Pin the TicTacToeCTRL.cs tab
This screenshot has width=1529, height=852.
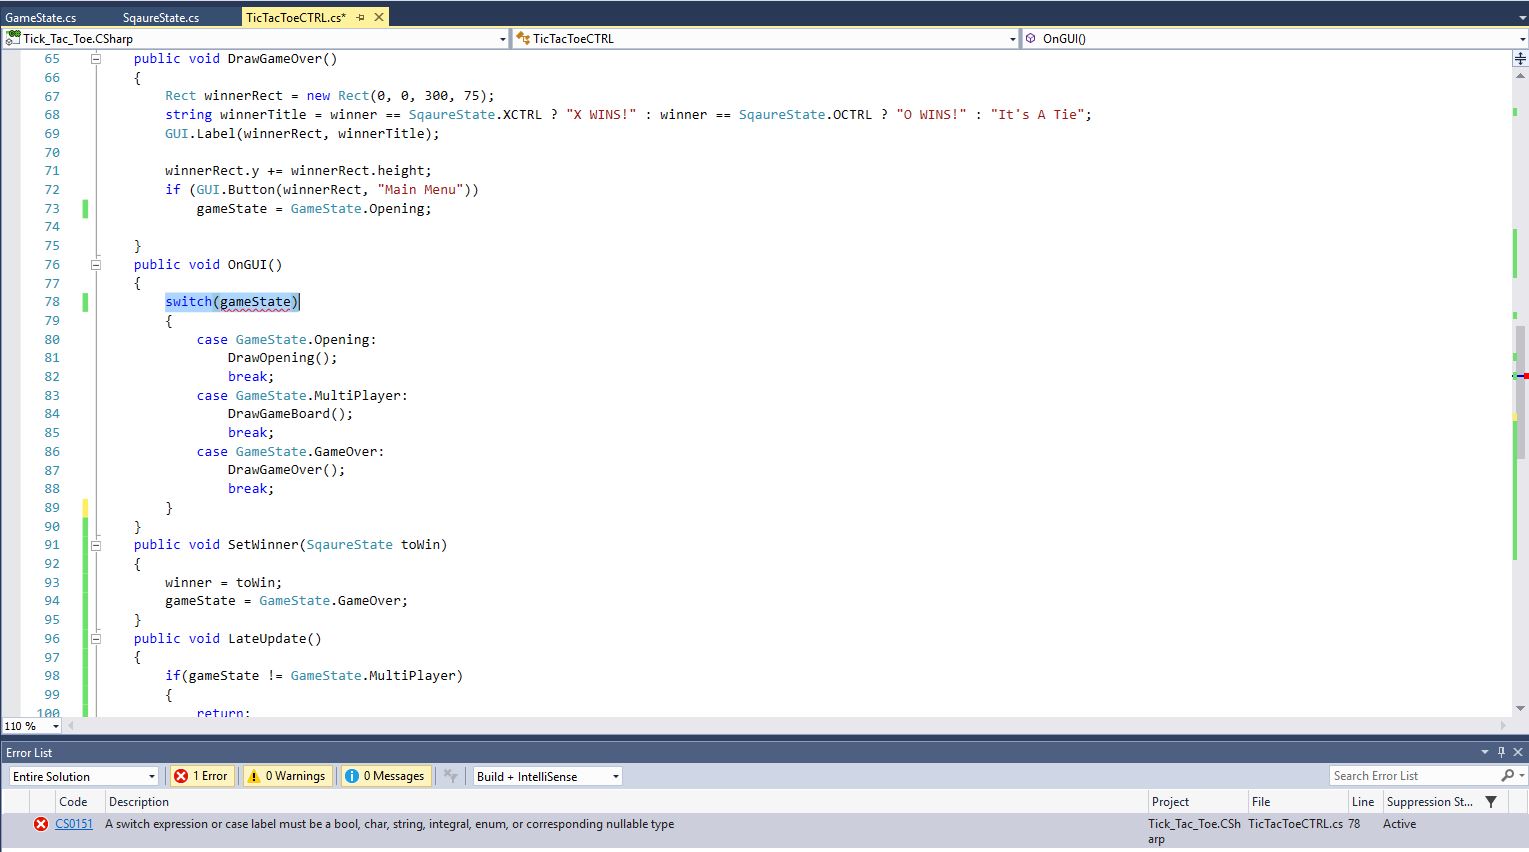tap(361, 17)
